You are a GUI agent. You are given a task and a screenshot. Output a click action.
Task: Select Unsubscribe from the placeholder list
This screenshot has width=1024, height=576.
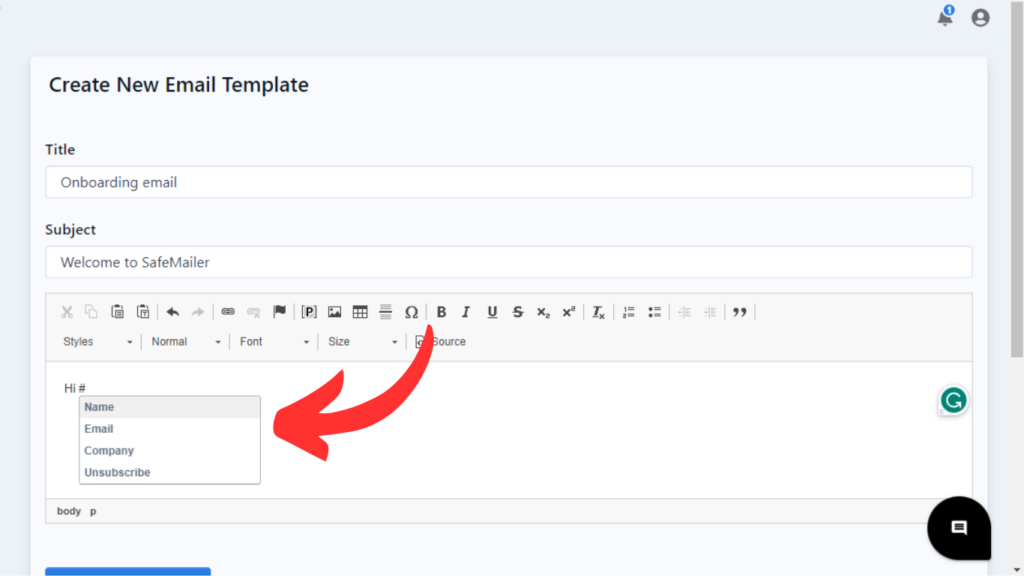coord(170,472)
